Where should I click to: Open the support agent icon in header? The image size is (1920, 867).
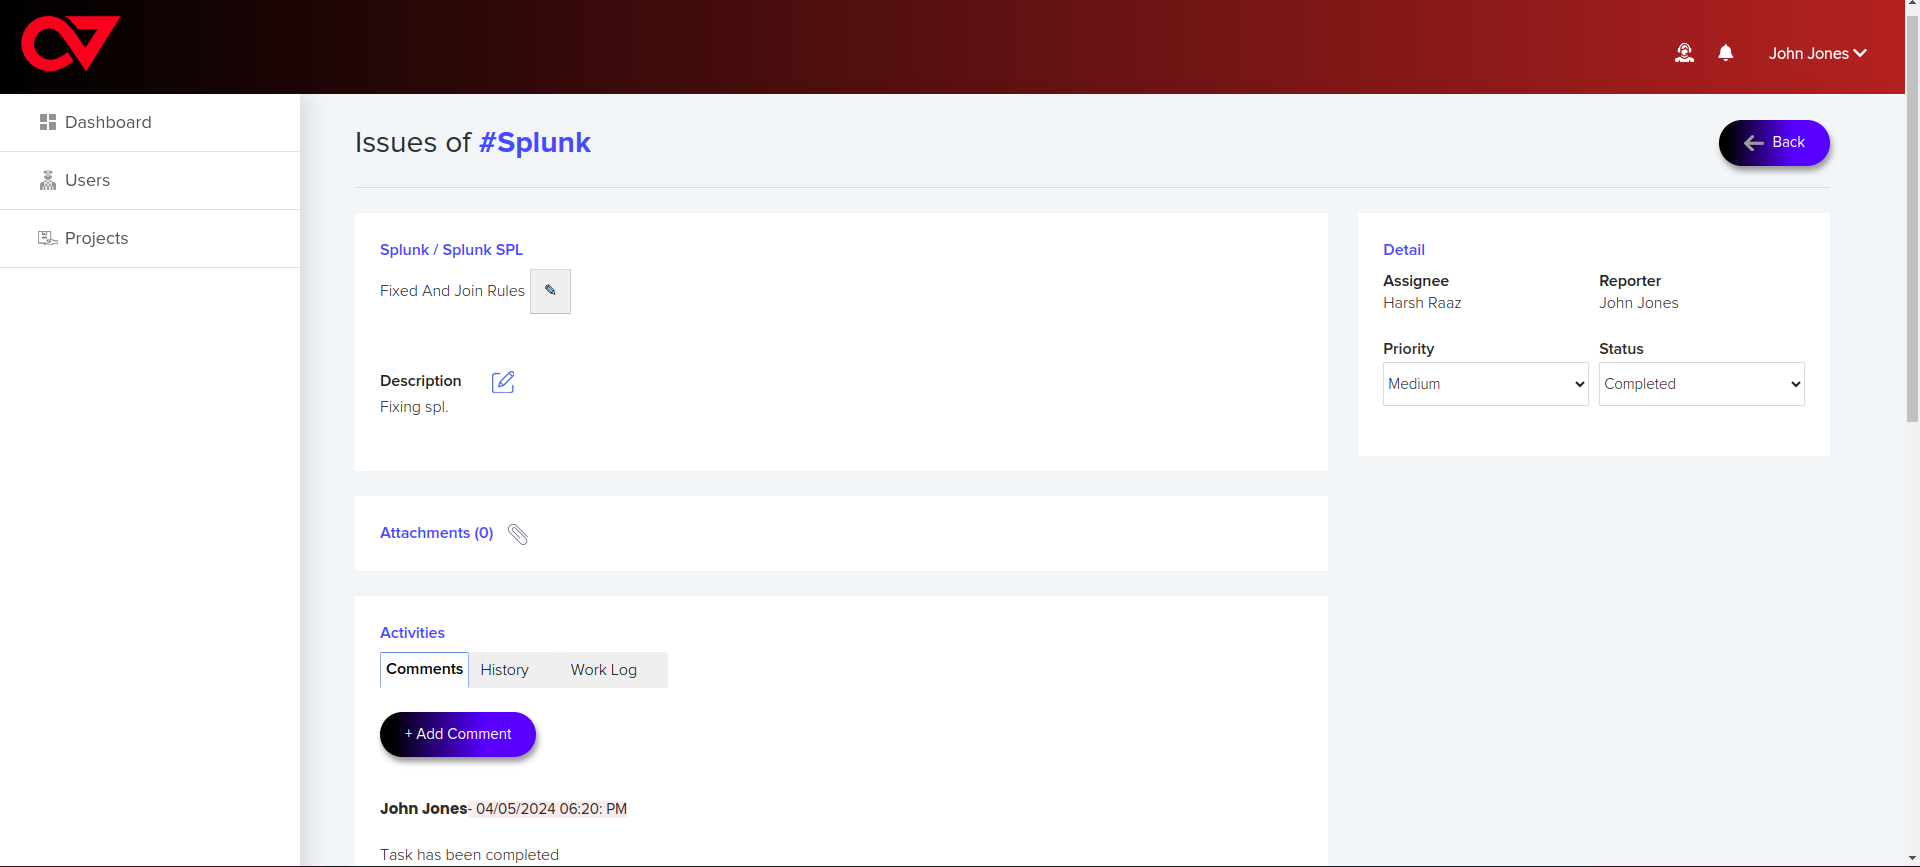pyautogui.click(x=1684, y=53)
